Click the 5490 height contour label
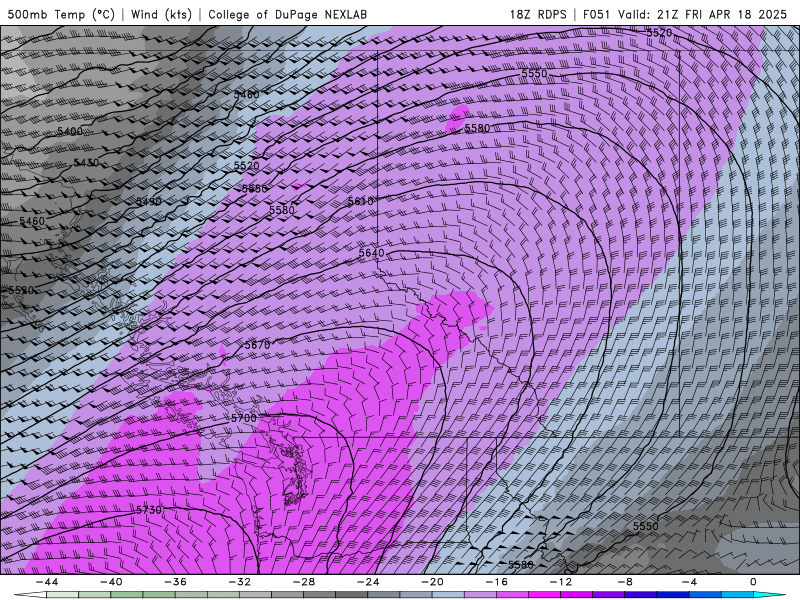The image size is (800, 600). tap(149, 202)
